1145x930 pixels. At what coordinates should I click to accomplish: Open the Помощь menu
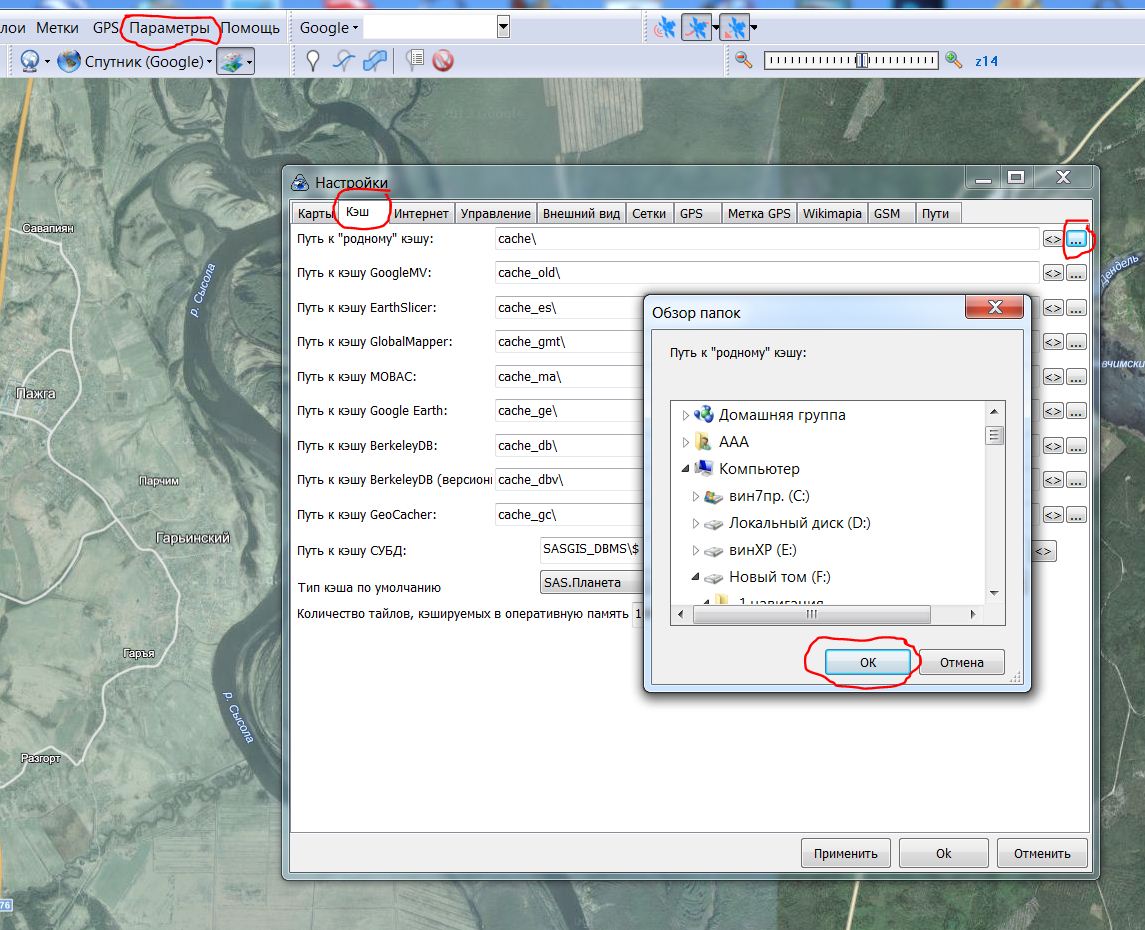coord(250,28)
